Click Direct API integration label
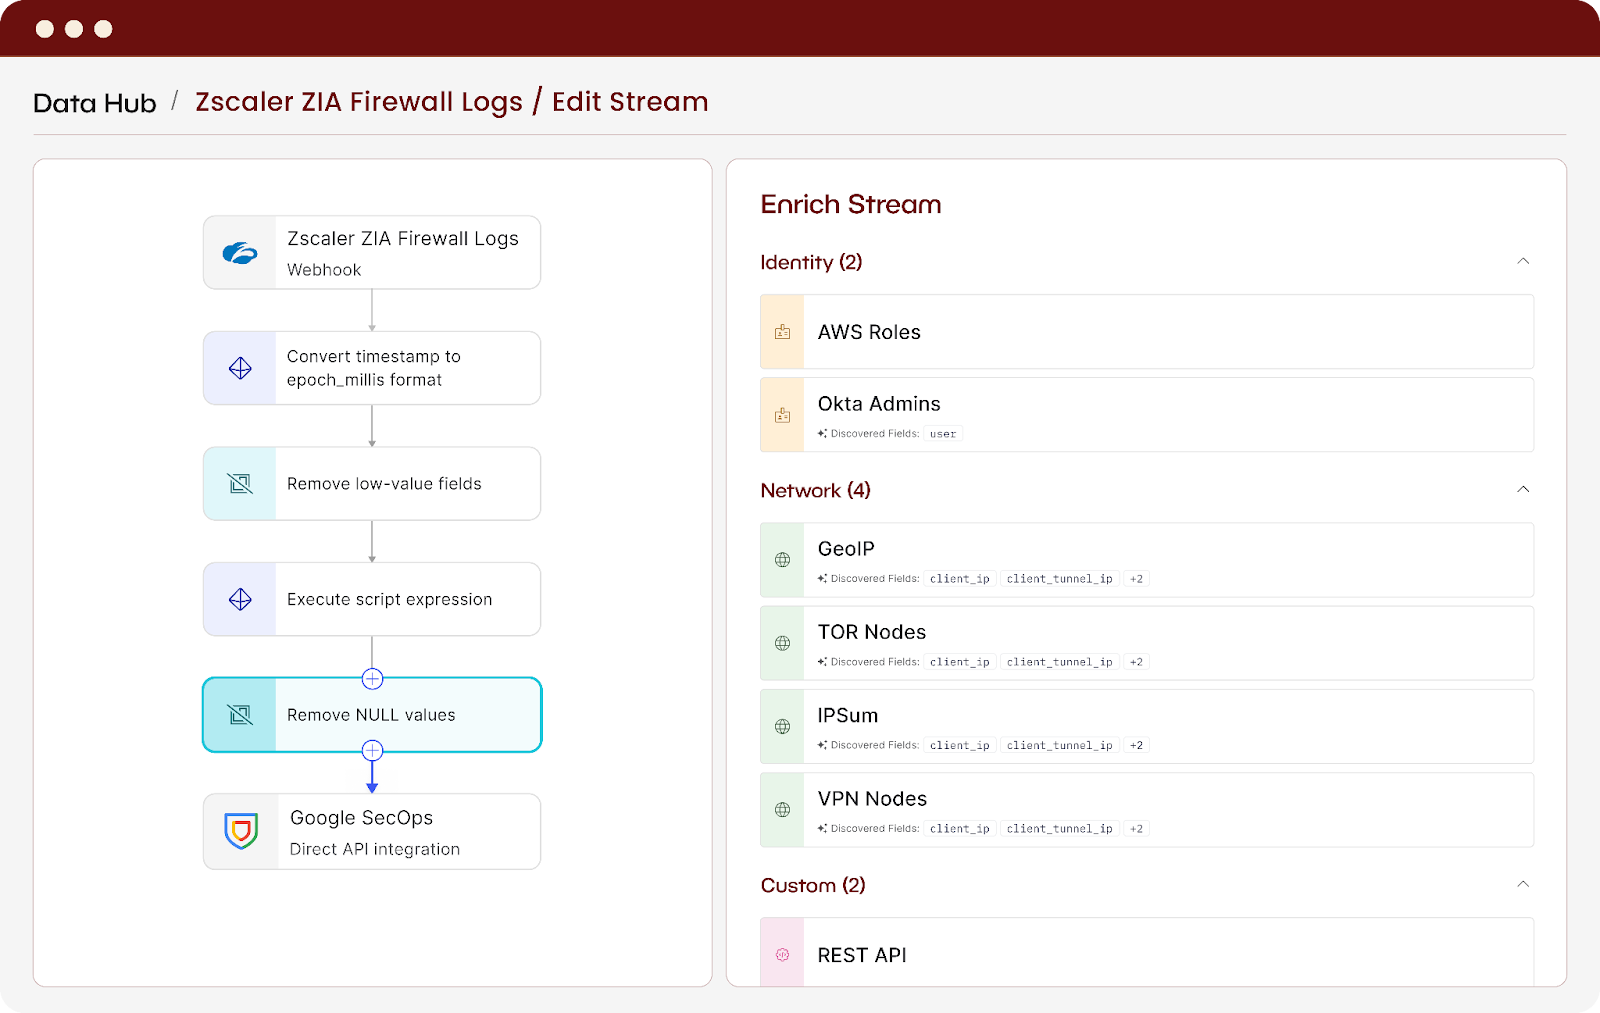The width and height of the screenshot is (1600, 1013). coord(375,849)
